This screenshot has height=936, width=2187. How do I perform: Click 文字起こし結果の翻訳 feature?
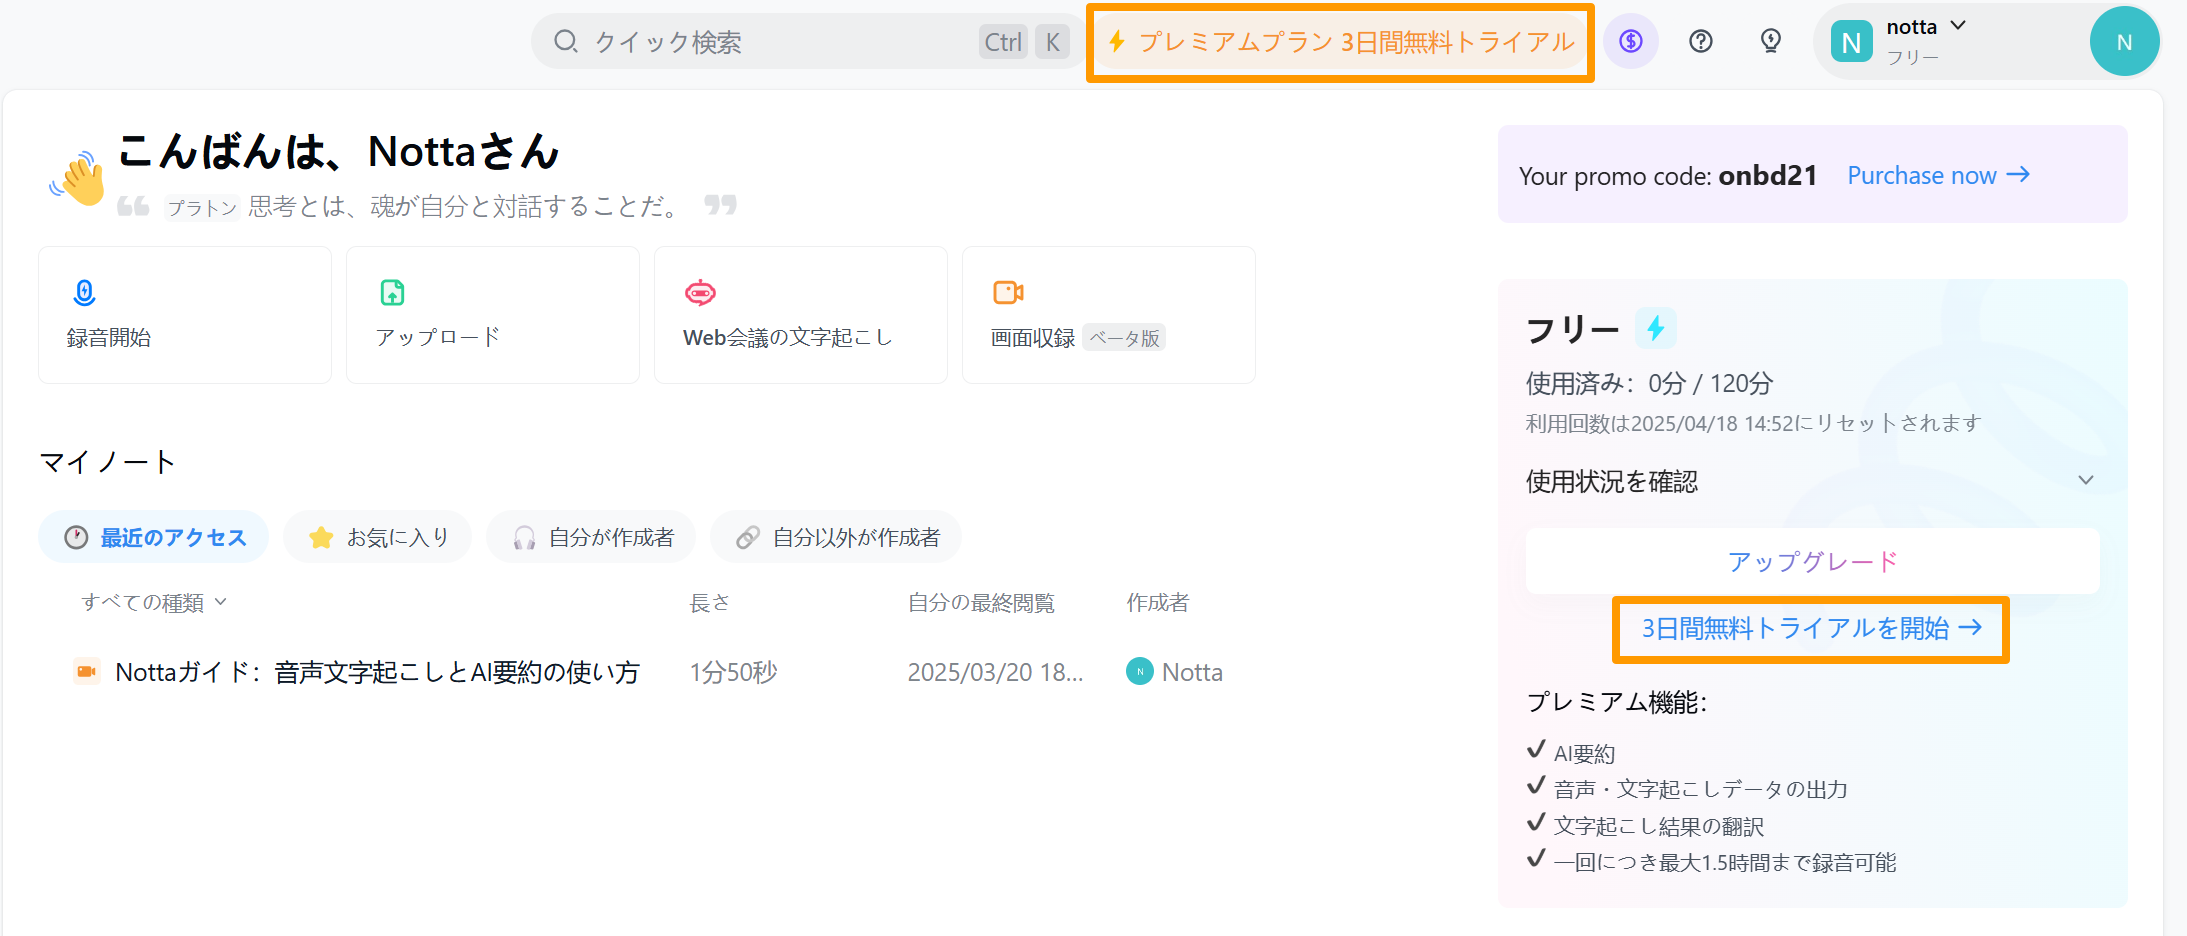tap(1658, 826)
